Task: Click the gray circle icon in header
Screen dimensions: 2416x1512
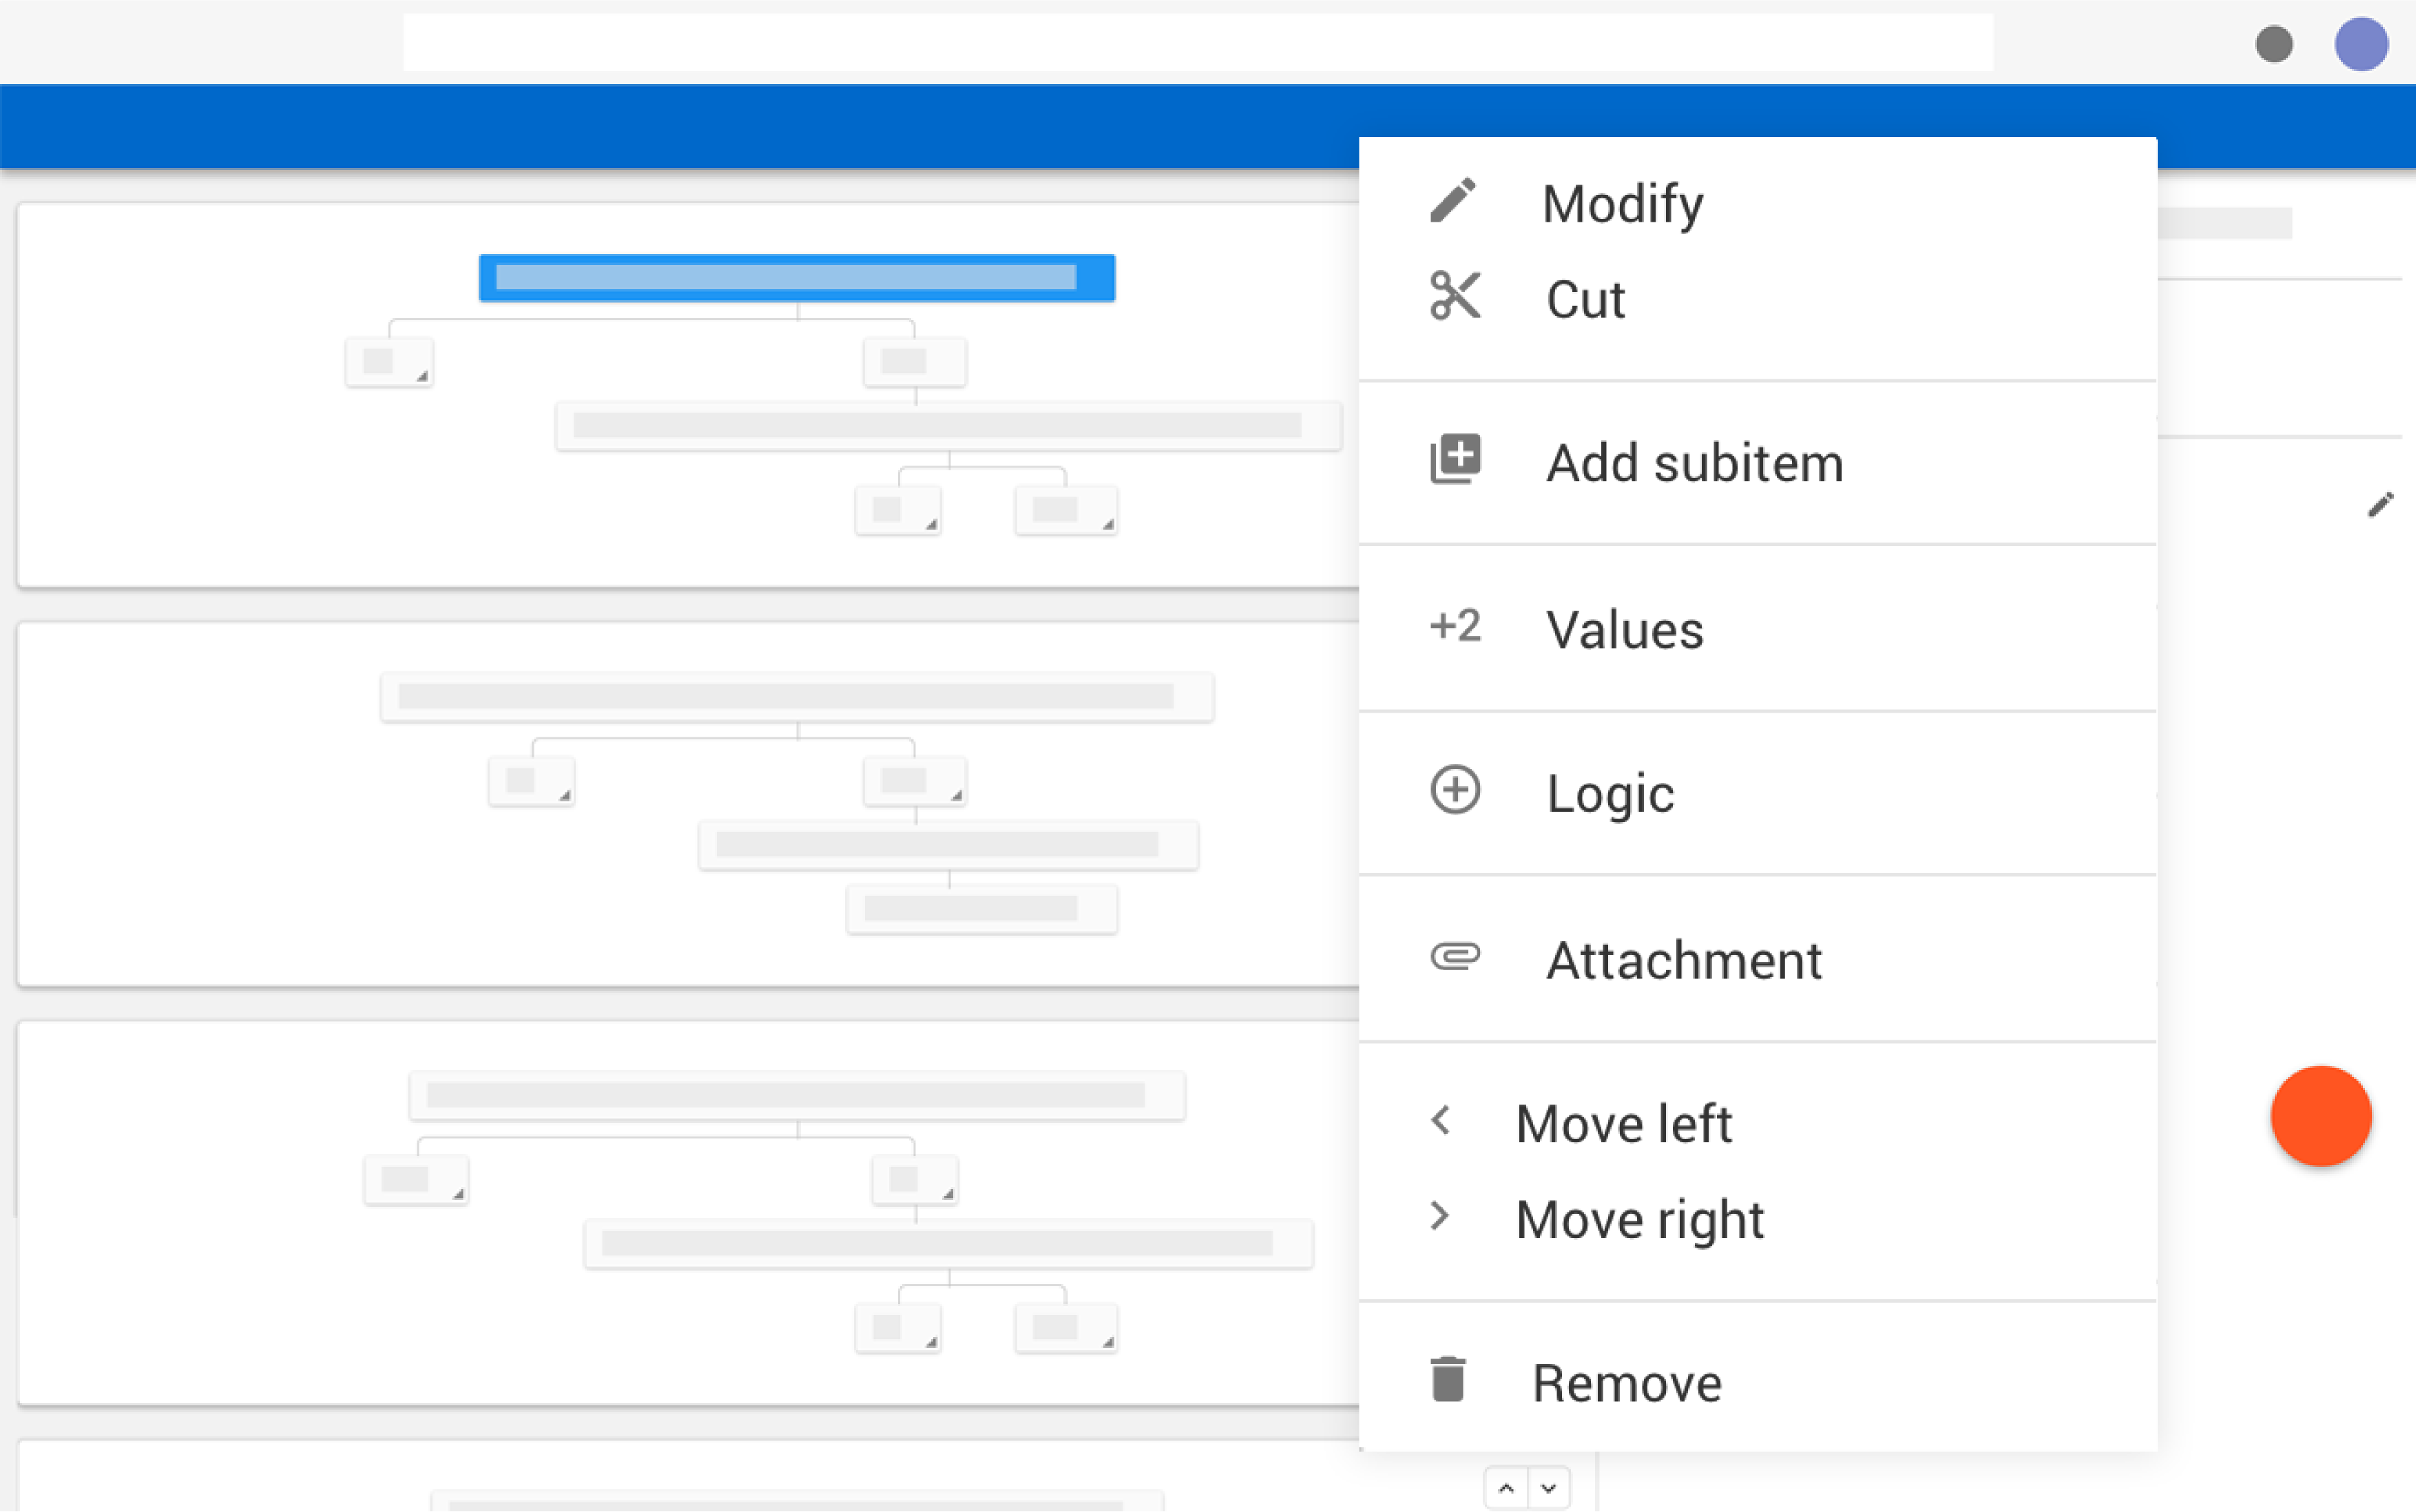Action: 2274,44
